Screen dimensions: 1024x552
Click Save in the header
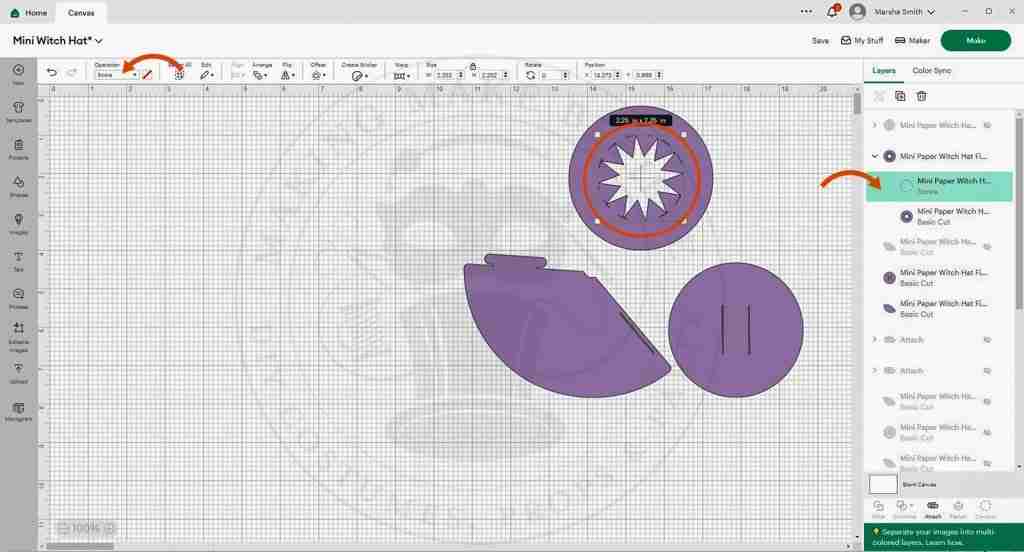[820, 41]
